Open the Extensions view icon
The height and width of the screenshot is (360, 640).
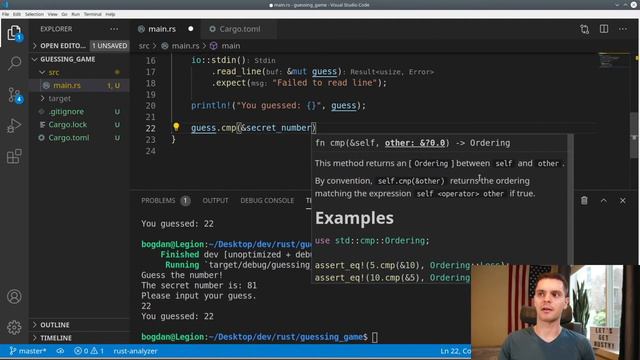pos(14,156)
